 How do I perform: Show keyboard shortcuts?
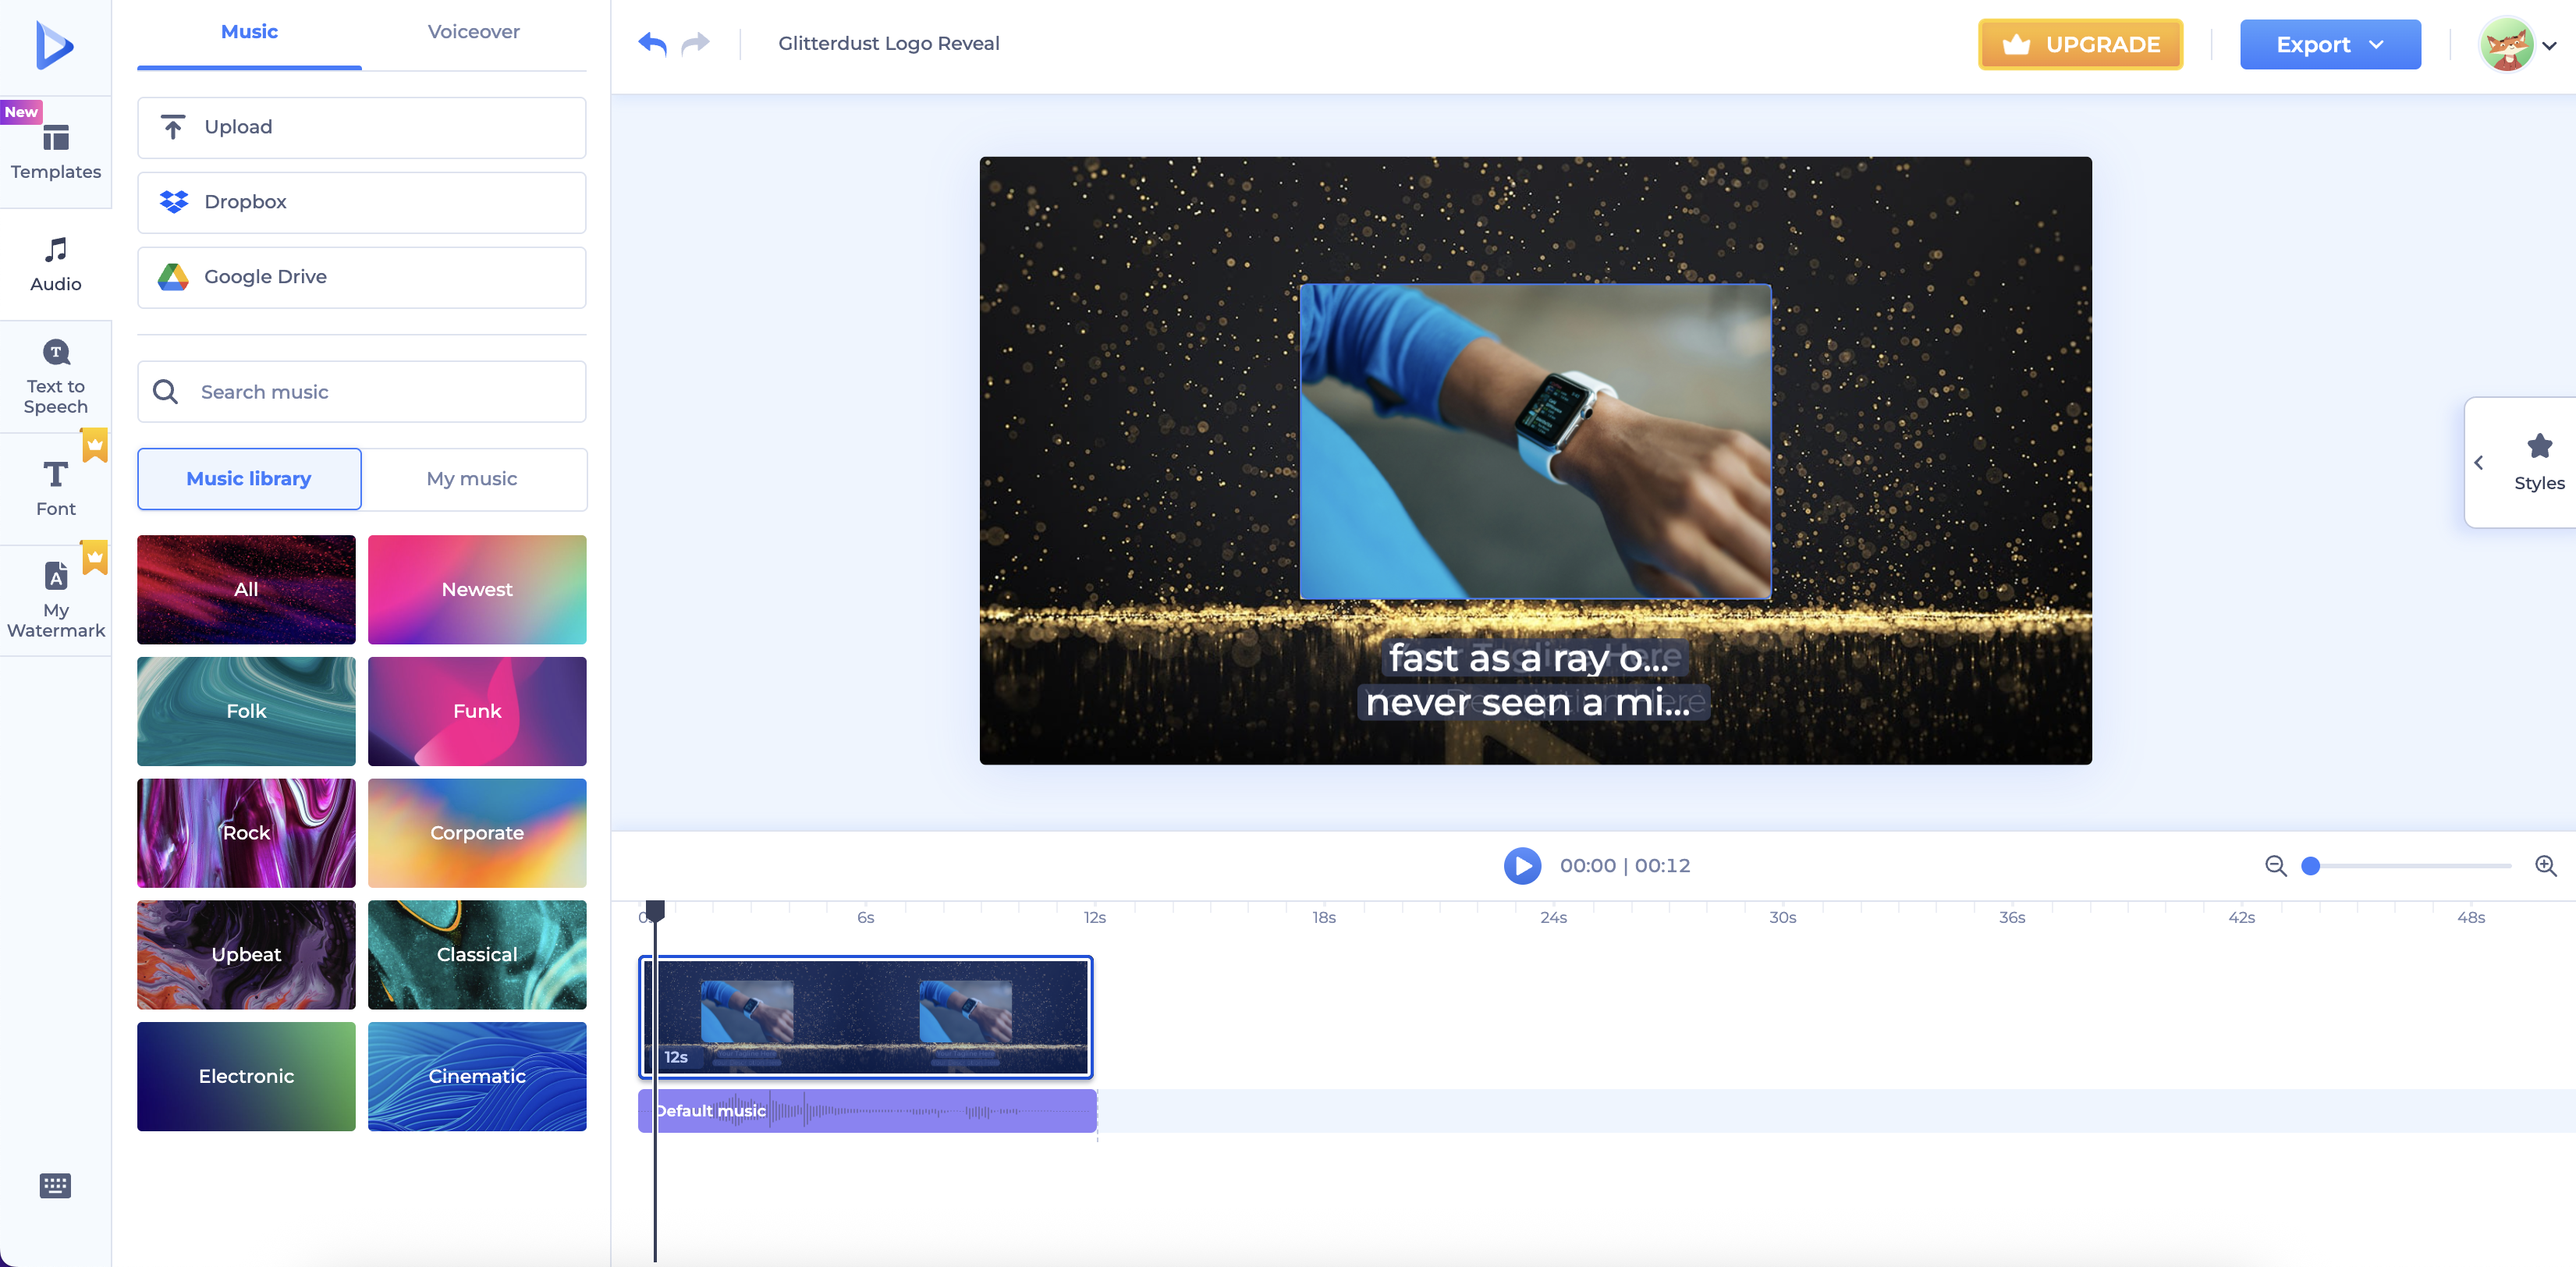tap(55, 1185)
